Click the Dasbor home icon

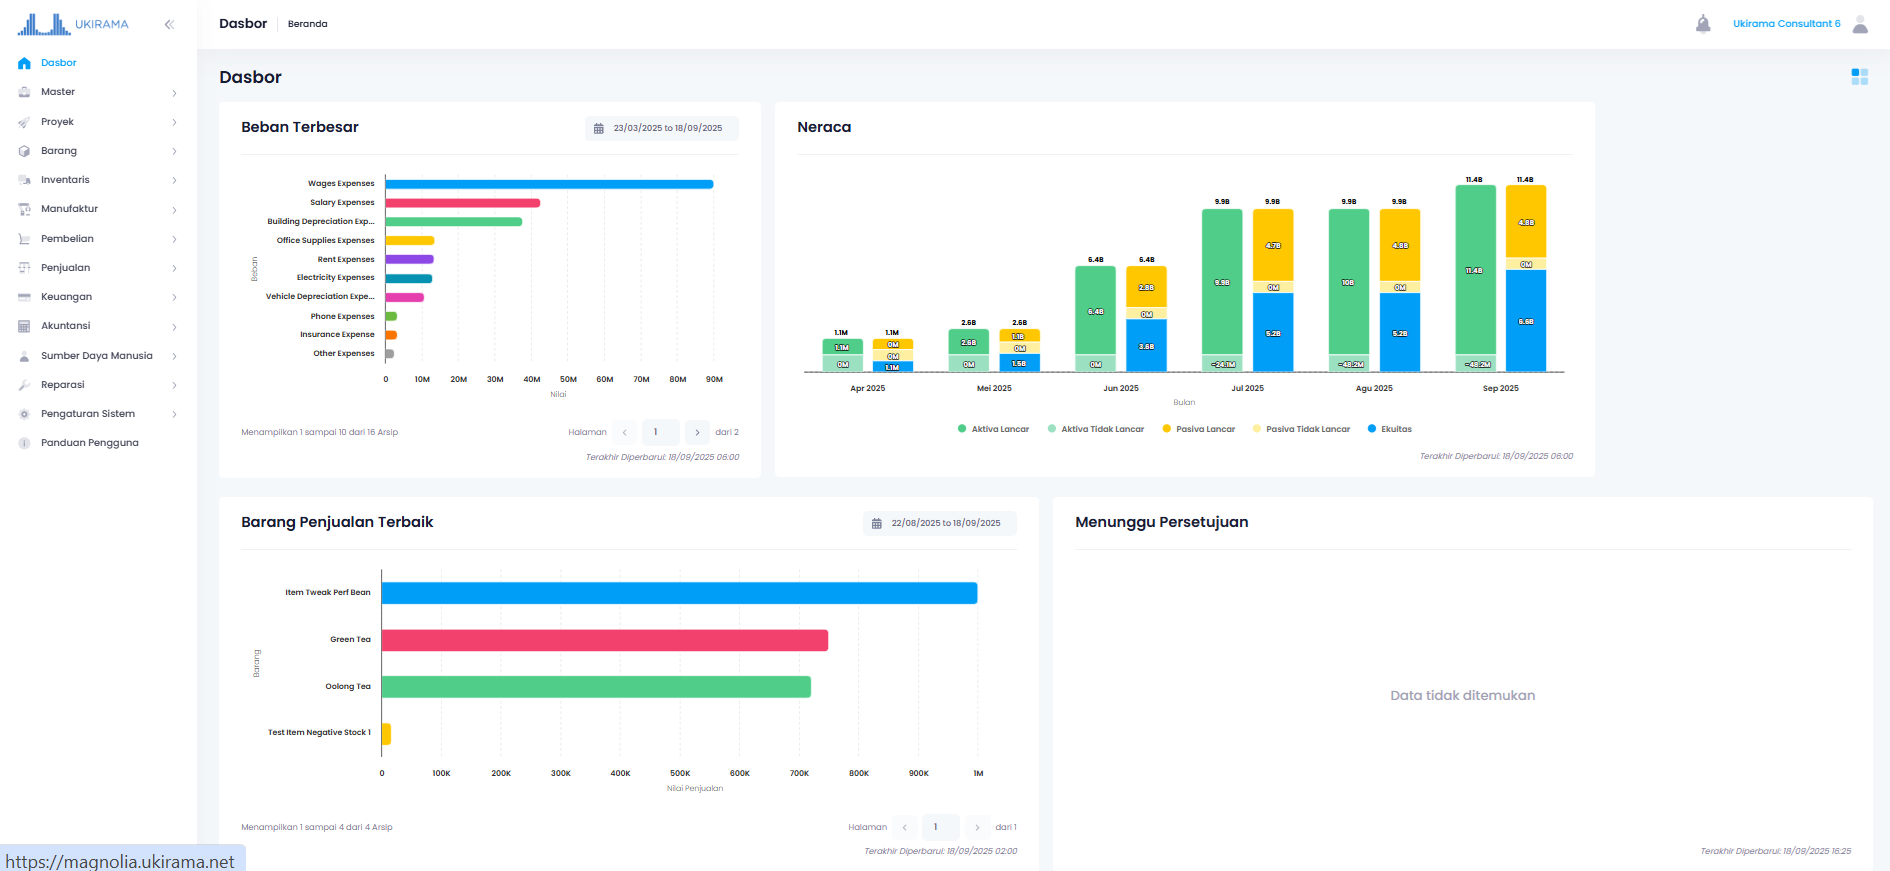click(24, 63)
